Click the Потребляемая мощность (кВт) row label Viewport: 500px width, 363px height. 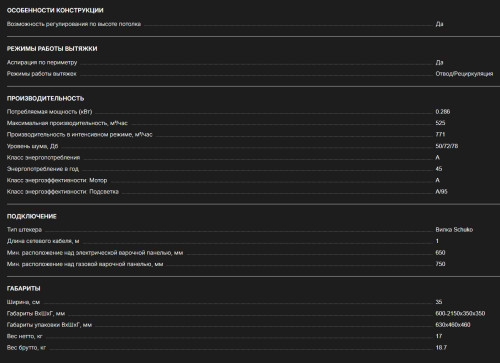[49, 112]
